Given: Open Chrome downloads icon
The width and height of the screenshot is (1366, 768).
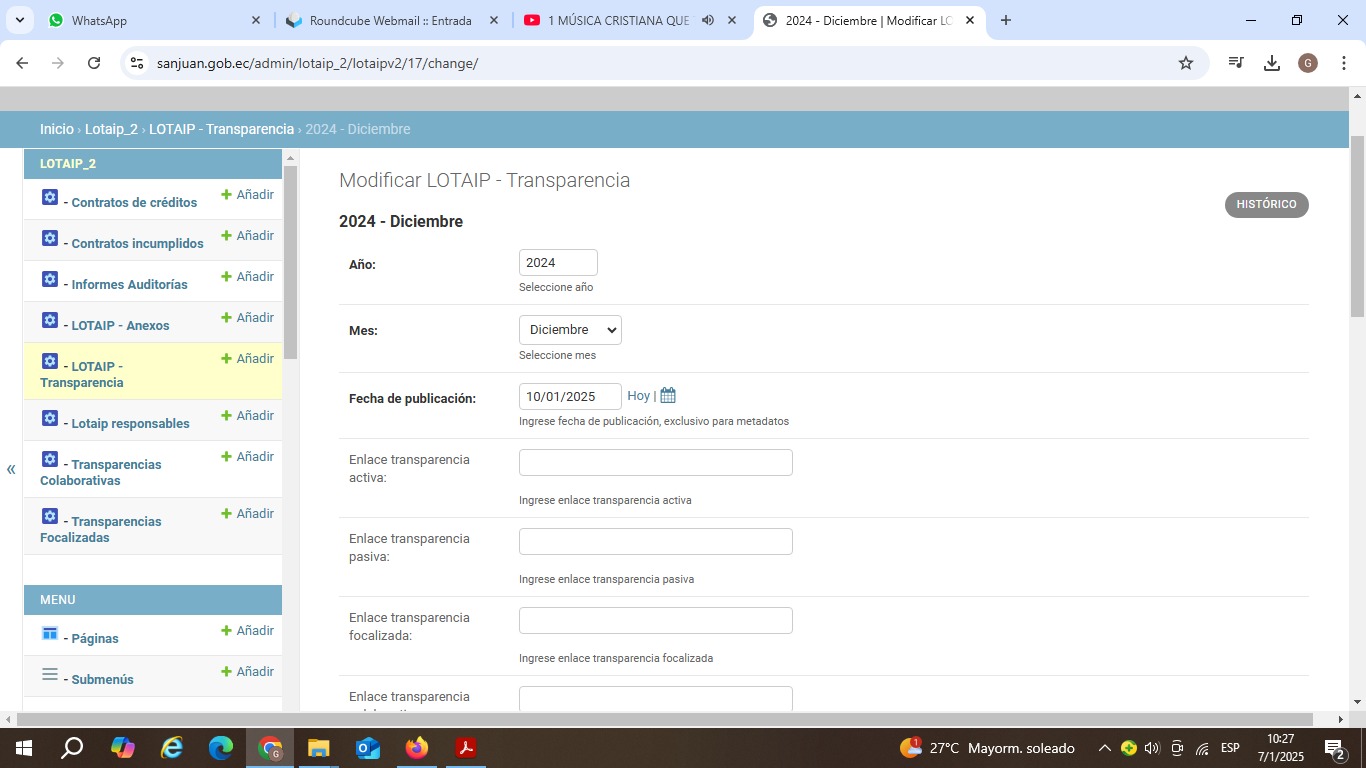Looking at the screenshot, I should 1272,63.
